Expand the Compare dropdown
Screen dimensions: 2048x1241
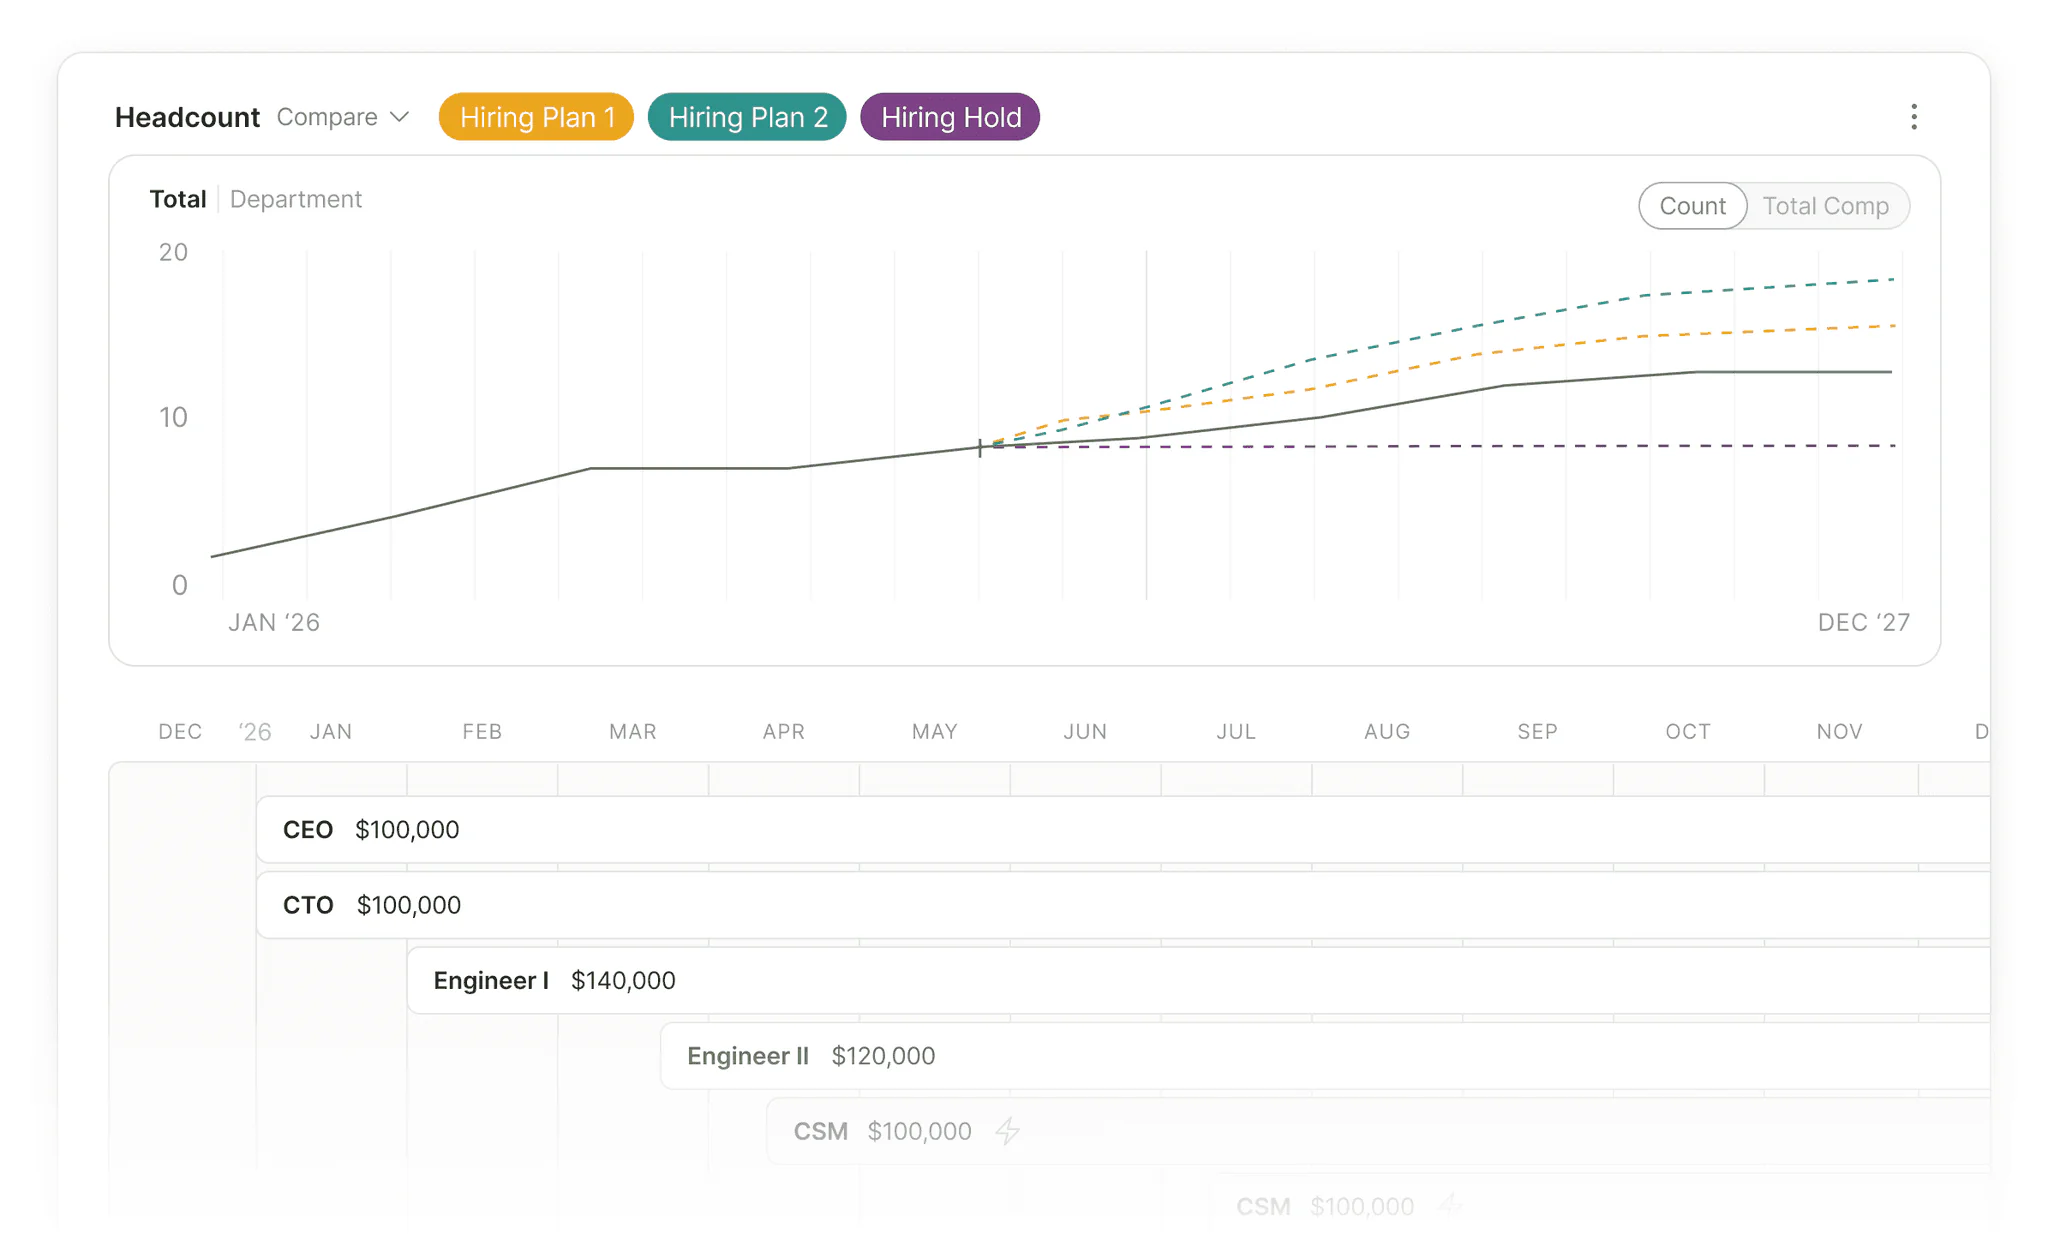click(343, 117)
